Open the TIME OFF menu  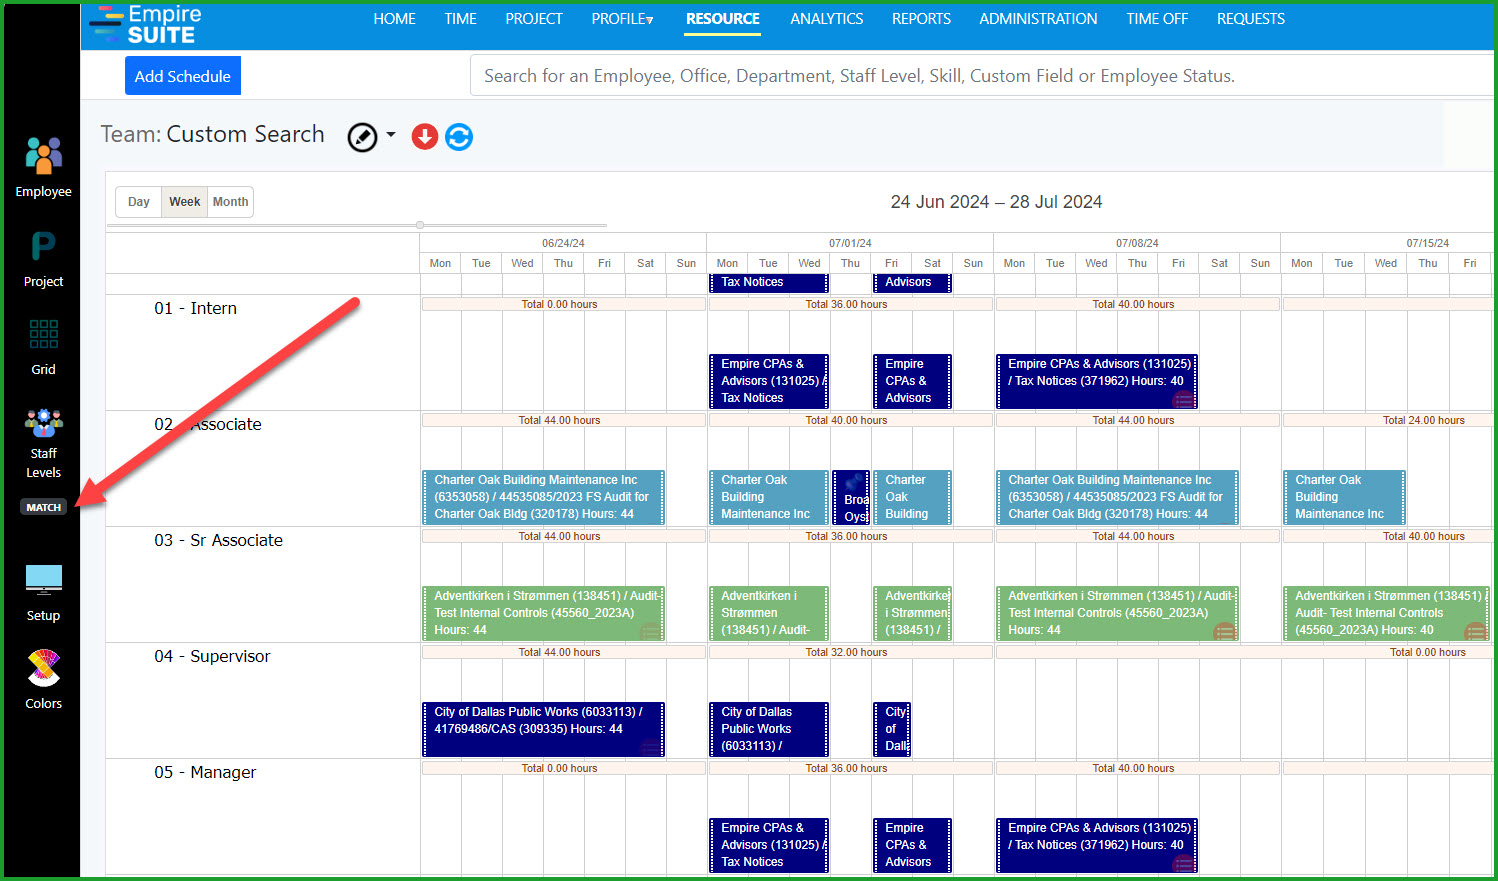click(x=1157, y=19)
